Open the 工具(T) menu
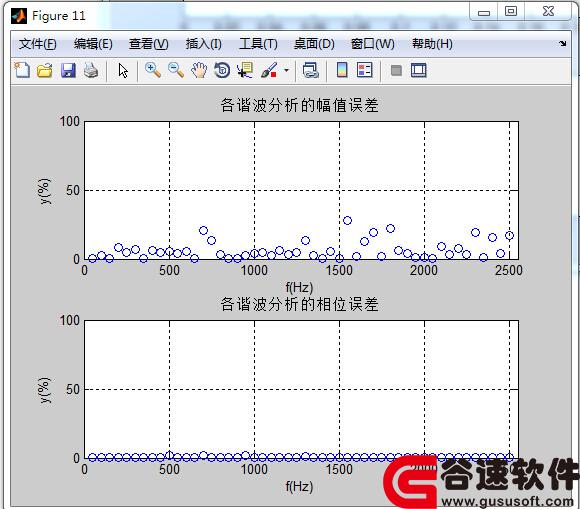 (x=258, y=44)
